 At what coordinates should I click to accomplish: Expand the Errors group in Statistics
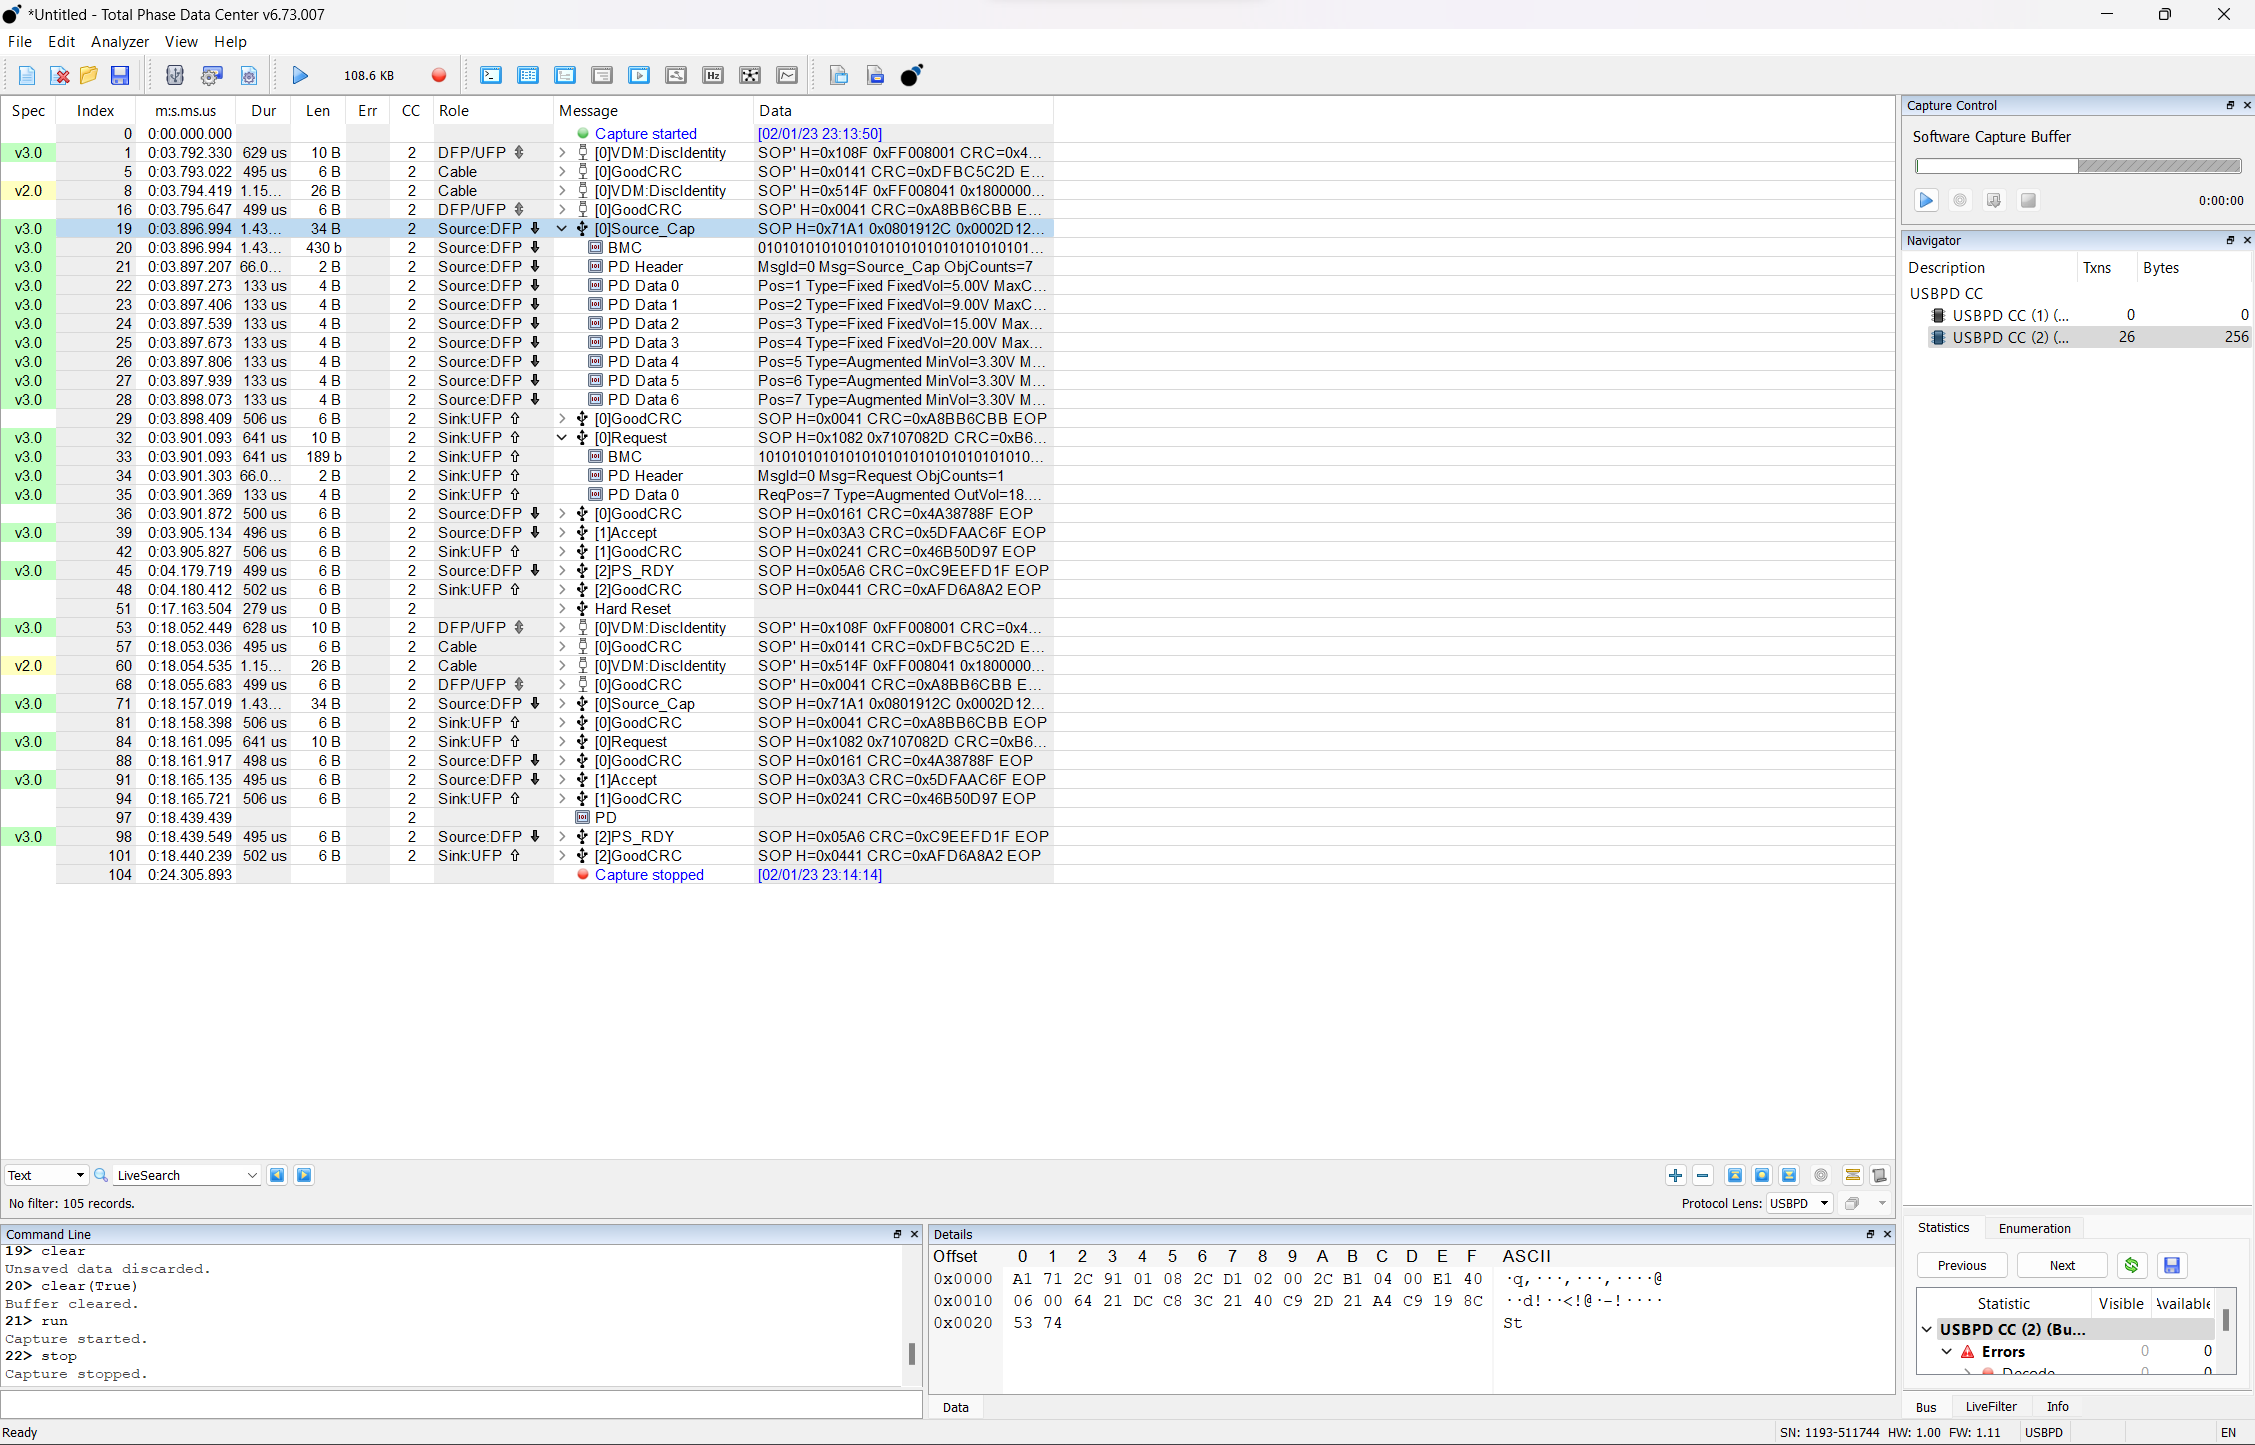pyautogui.click(x=1946, y=1351)
